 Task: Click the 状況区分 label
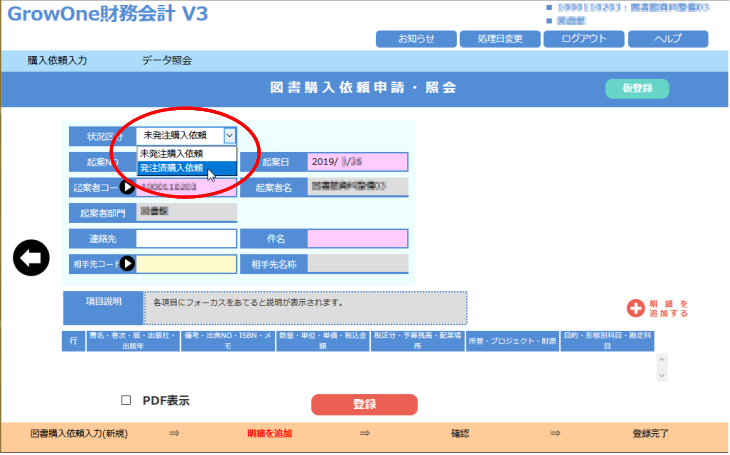pyautogui.click(x=105, y=136)
